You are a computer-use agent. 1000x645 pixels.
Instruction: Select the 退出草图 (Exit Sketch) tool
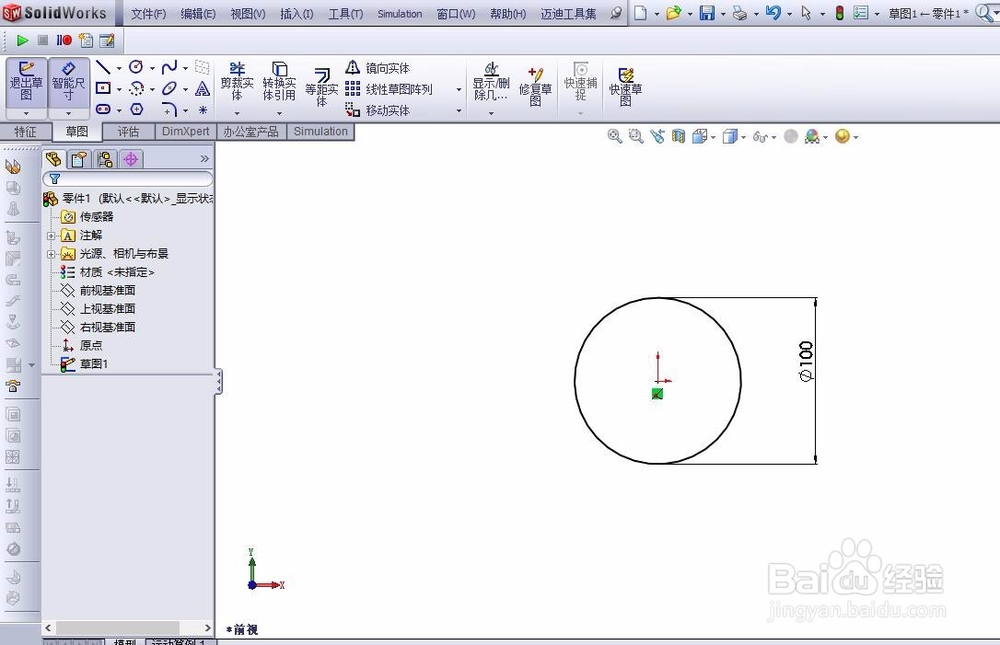tap(26, 80)
